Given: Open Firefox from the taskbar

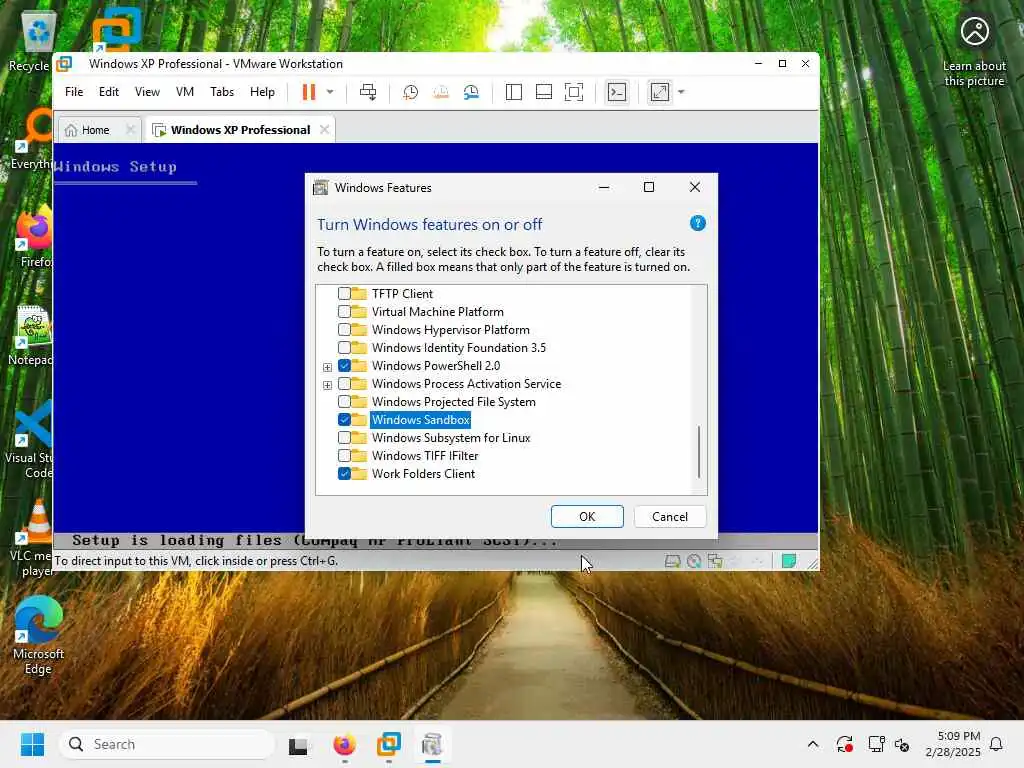Looking at the screenshot, I should [344, 744].
